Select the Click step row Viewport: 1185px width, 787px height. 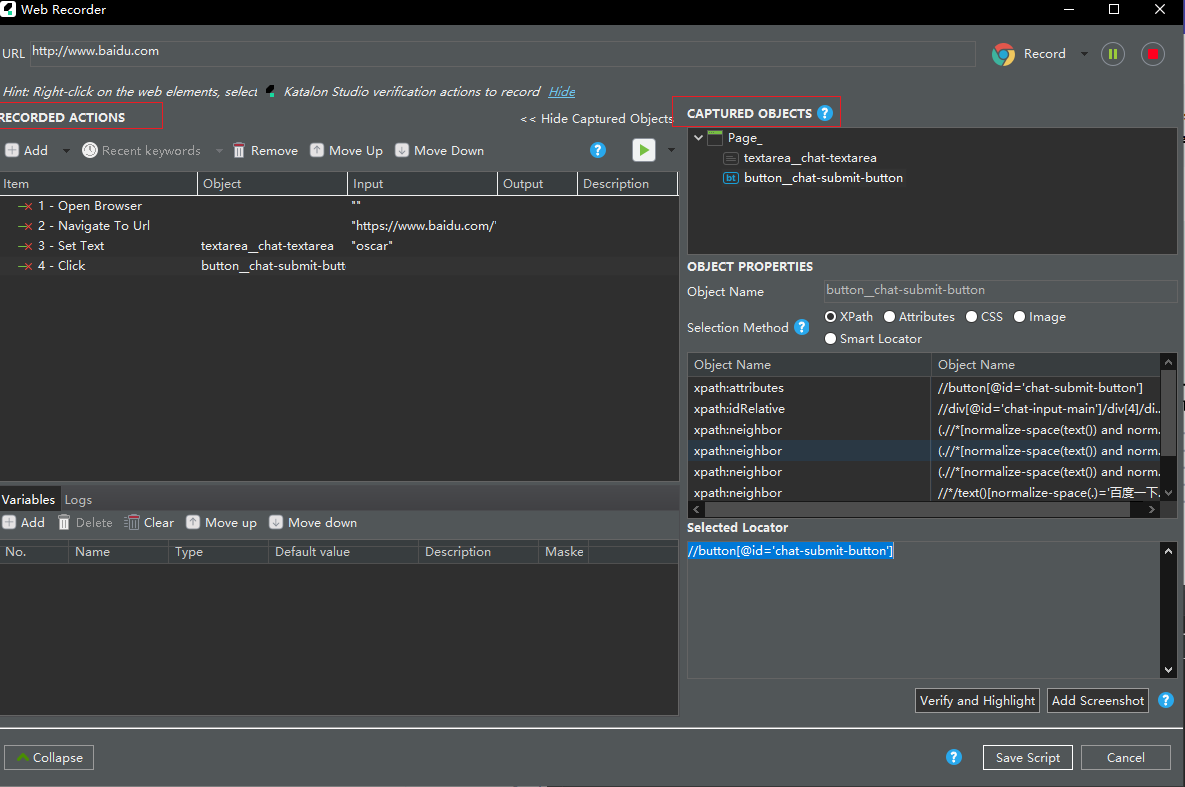[x=339, y=266]
